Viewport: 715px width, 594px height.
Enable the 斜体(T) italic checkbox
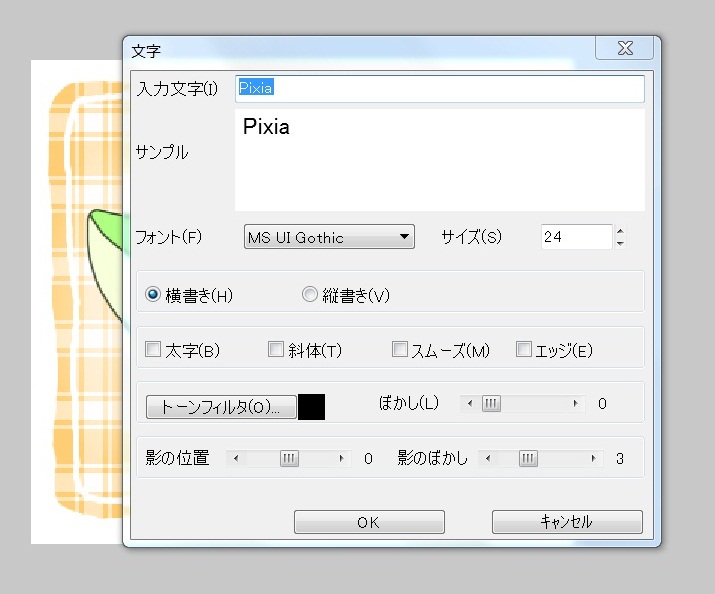tap(276, 350)
